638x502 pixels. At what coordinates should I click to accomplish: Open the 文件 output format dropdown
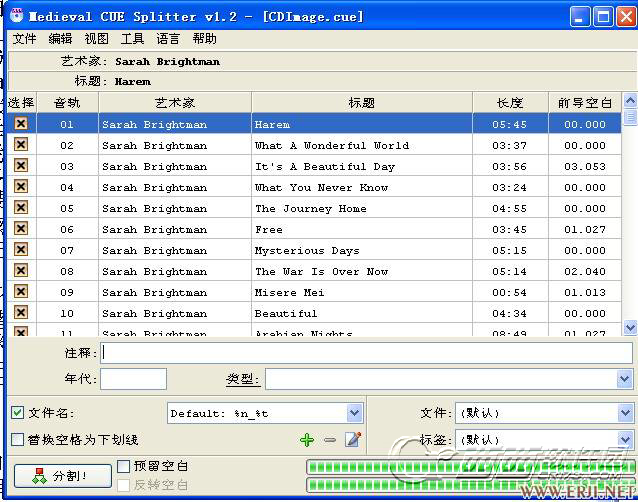tap(625, 413)
